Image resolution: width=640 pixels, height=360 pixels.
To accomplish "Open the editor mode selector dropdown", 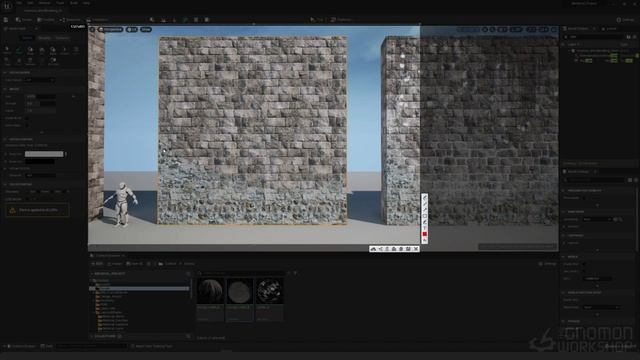I will coord(24,20).
